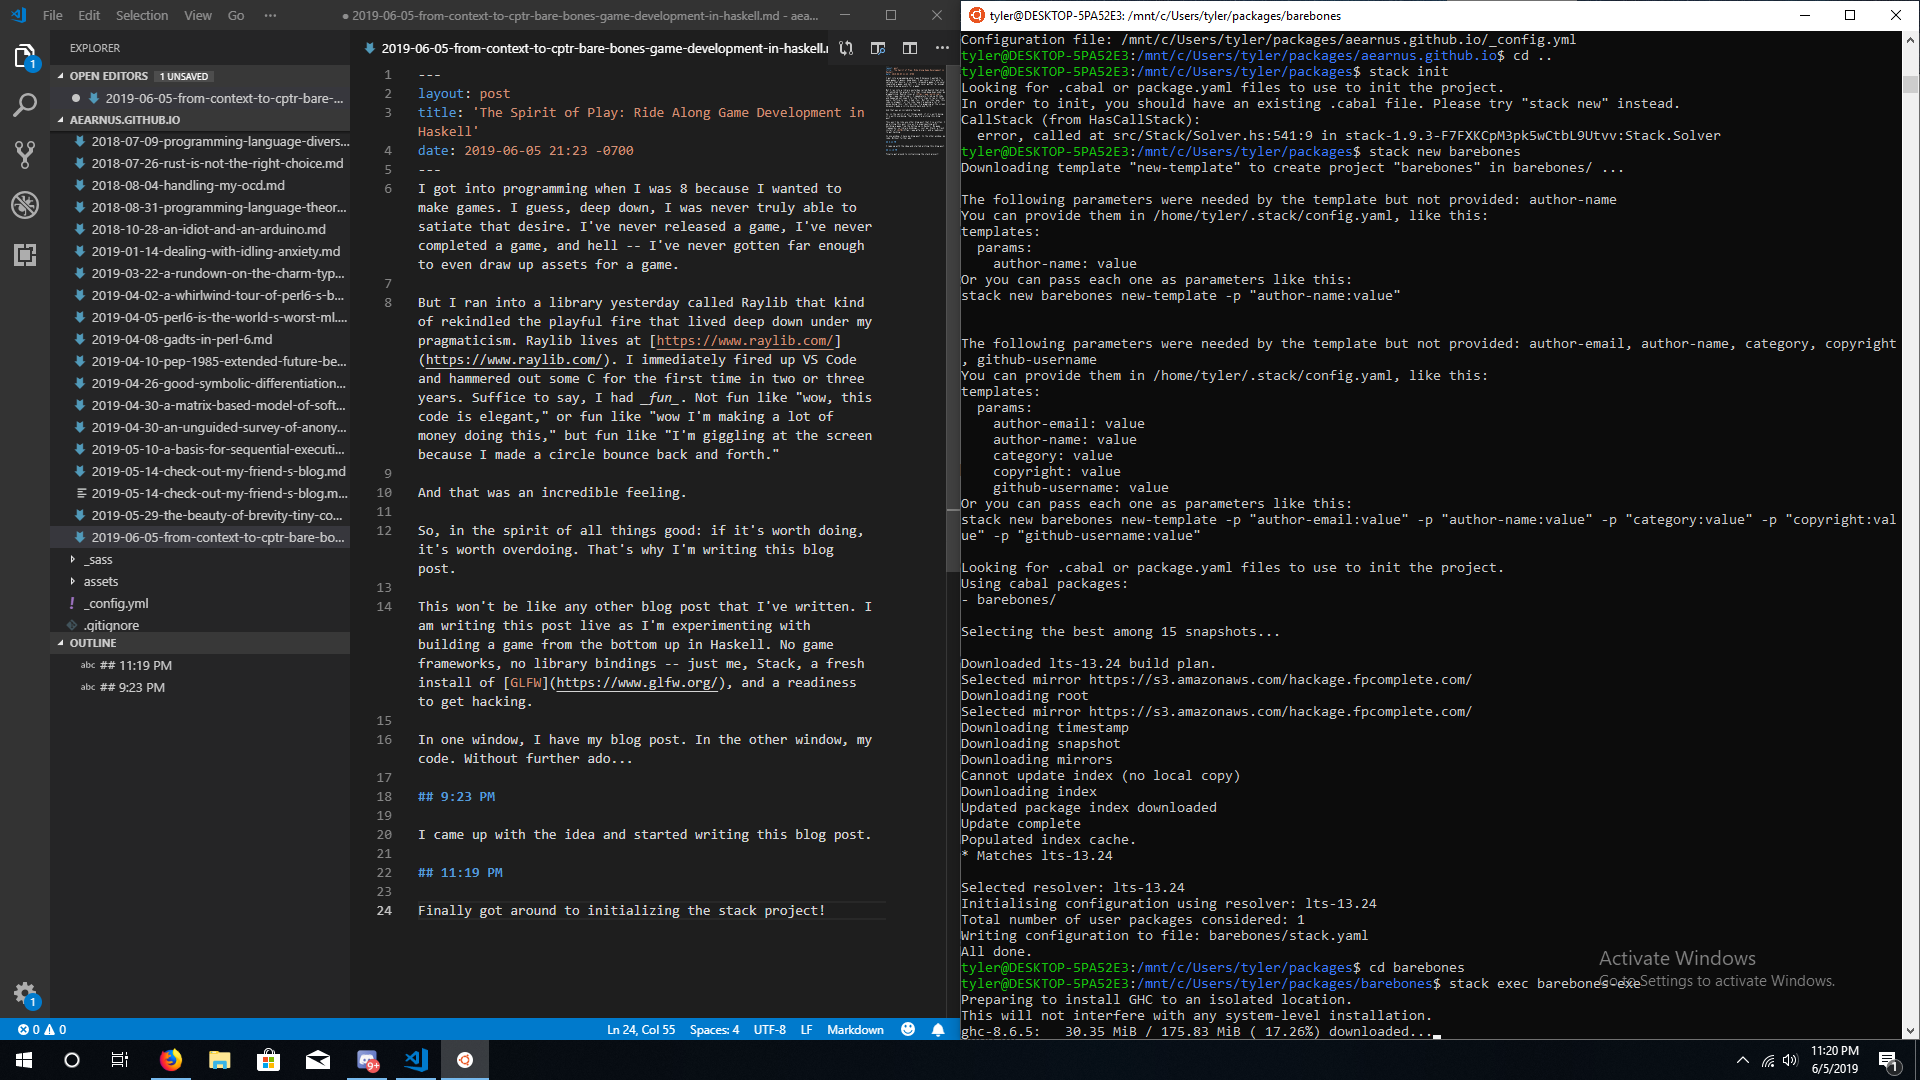
Task: Click the File menu in menu bar
Action: (x=54, y=16)
